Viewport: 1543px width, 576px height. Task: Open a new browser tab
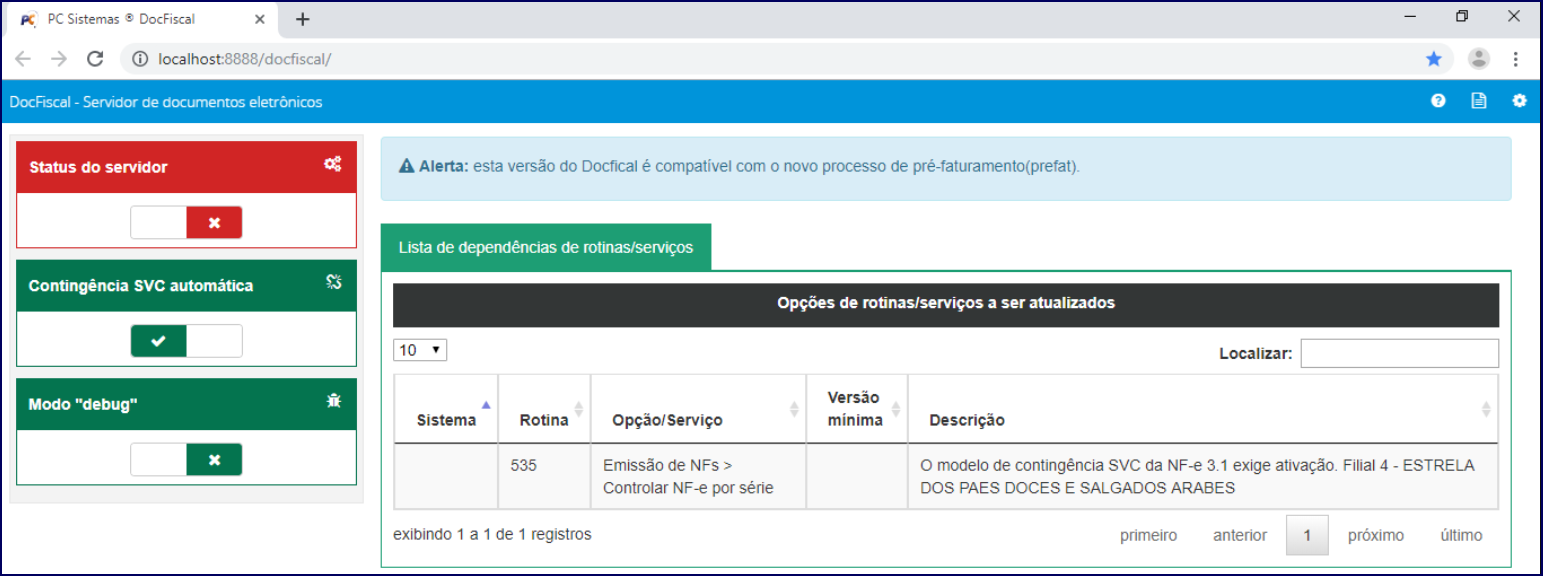[x=303, y=19]
